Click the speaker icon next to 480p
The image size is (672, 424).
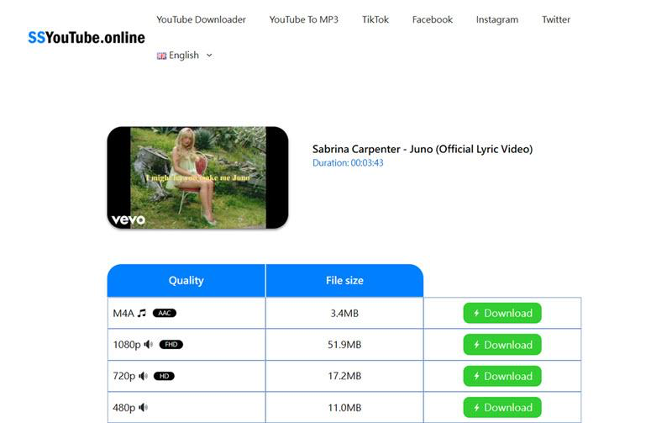coord(143,407)
